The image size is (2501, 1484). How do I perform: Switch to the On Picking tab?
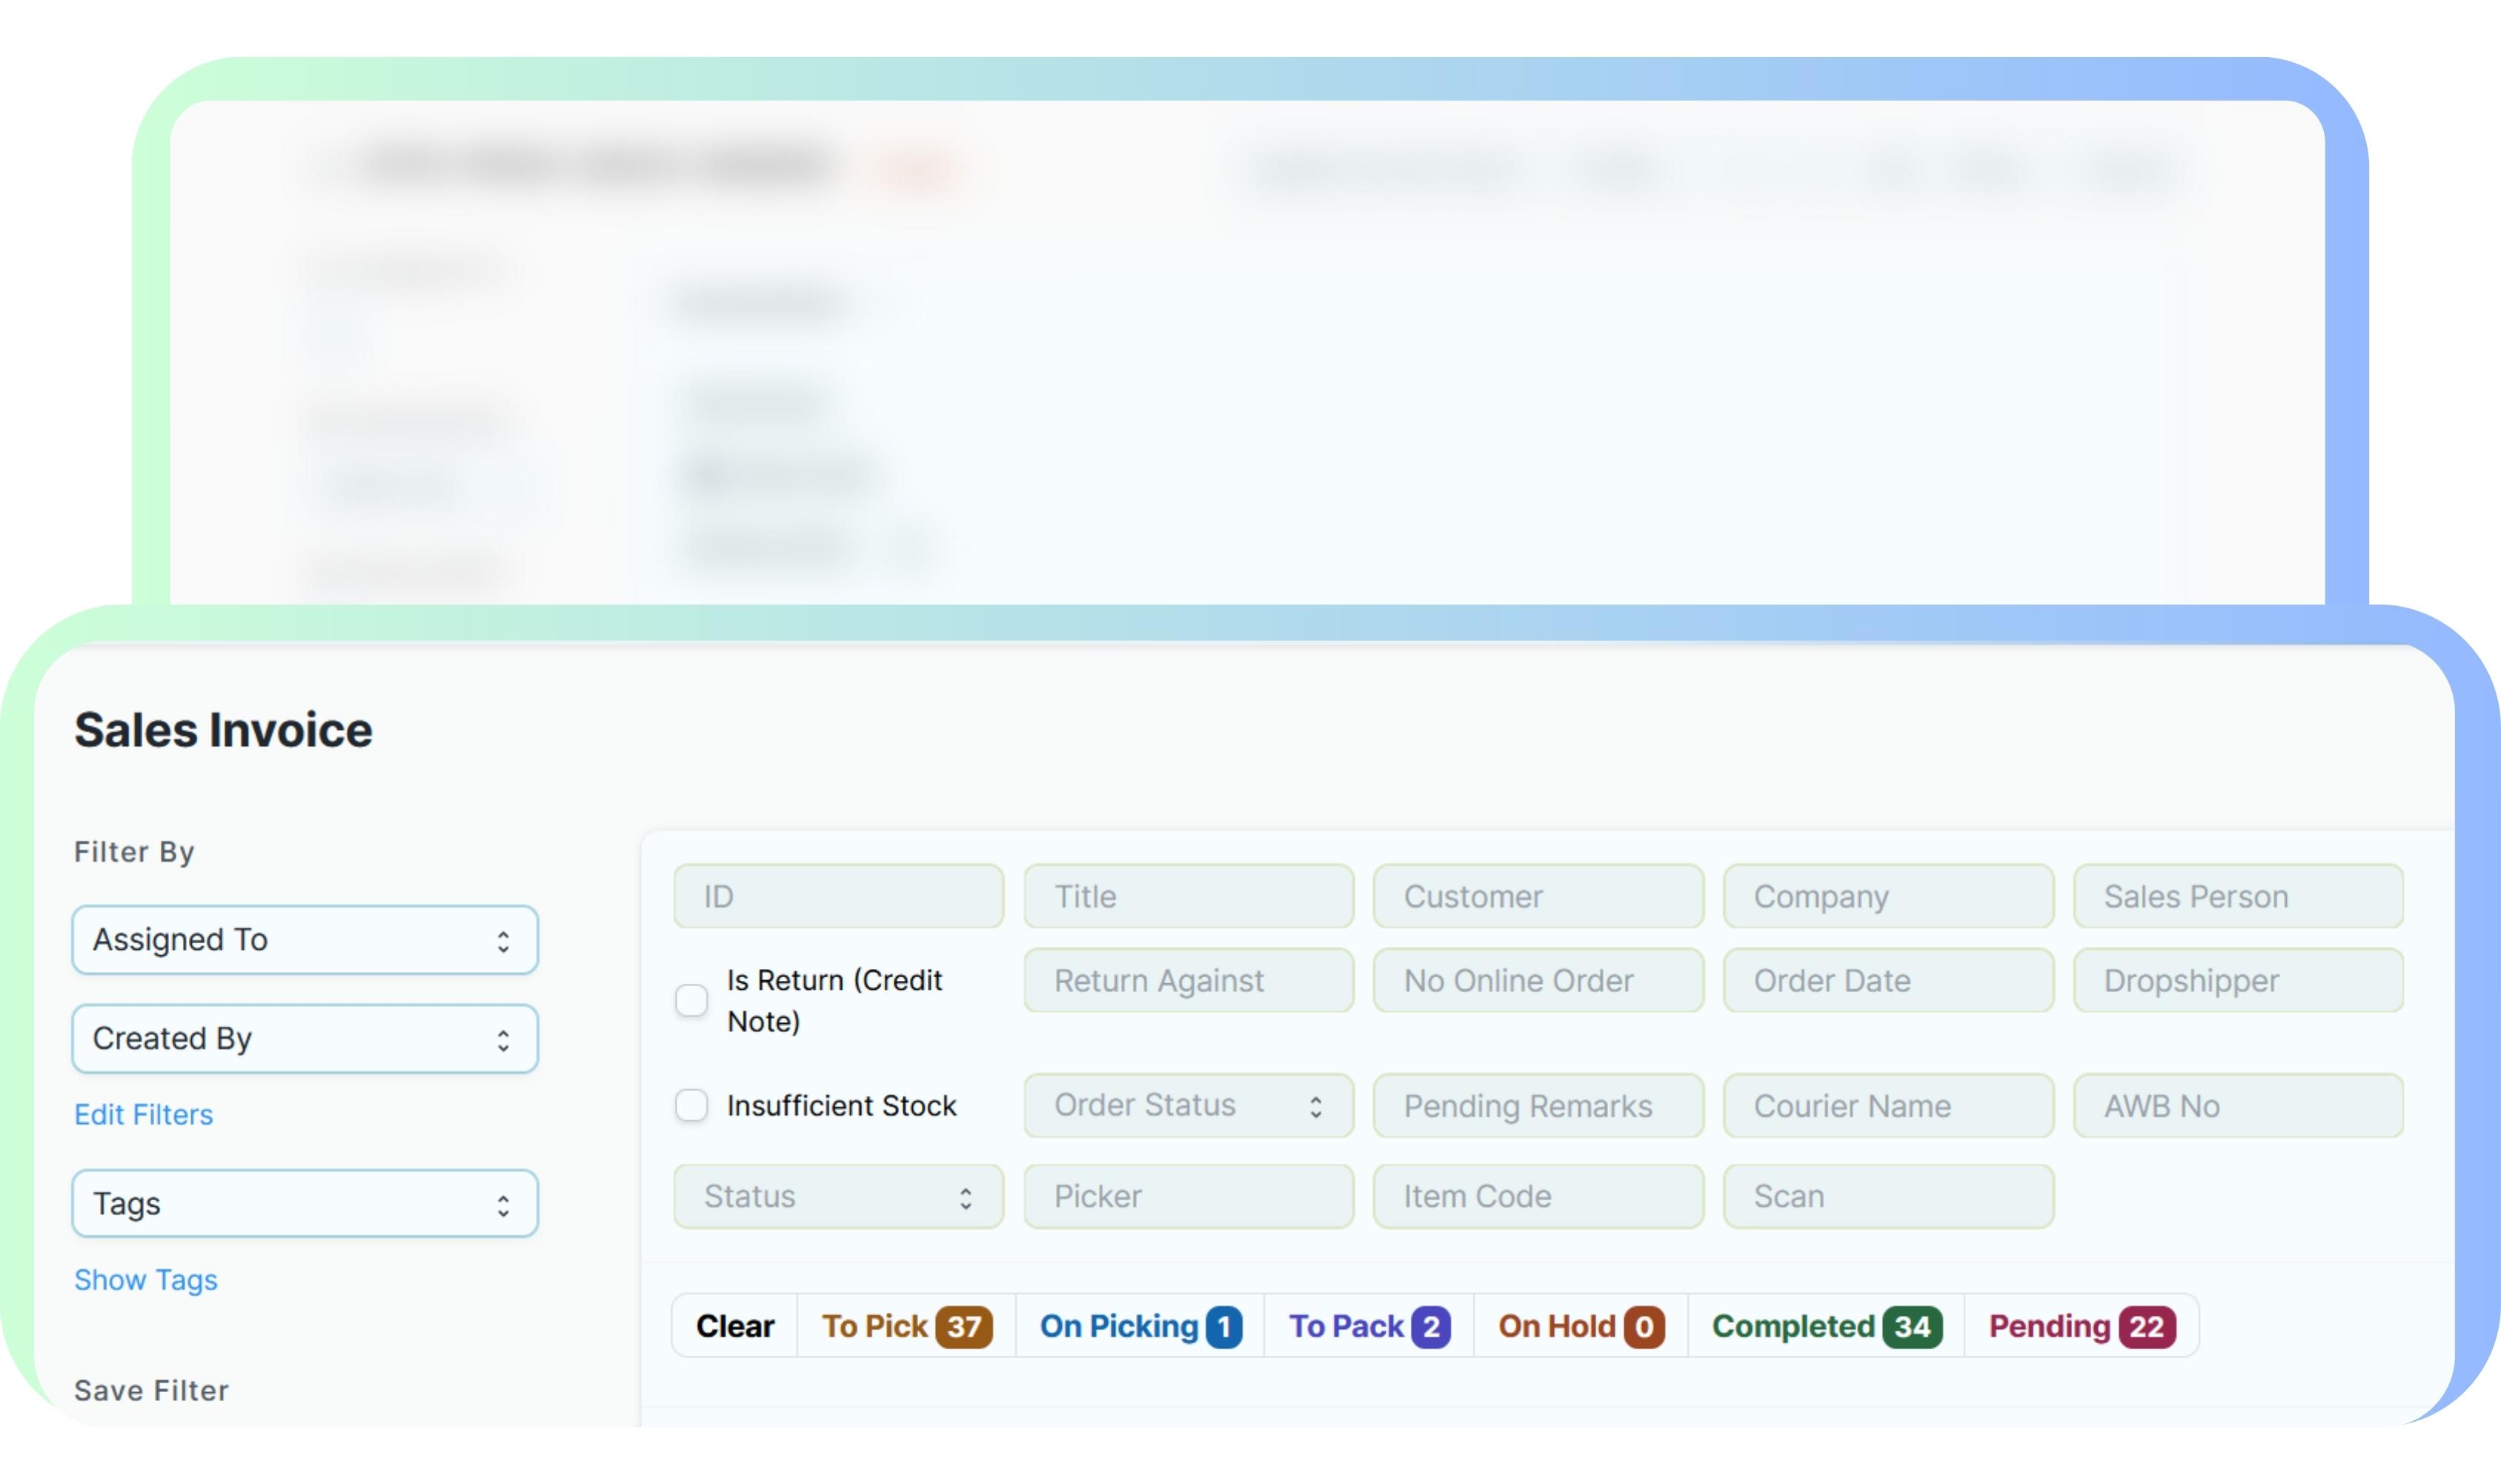(x=1140, y=1327)
